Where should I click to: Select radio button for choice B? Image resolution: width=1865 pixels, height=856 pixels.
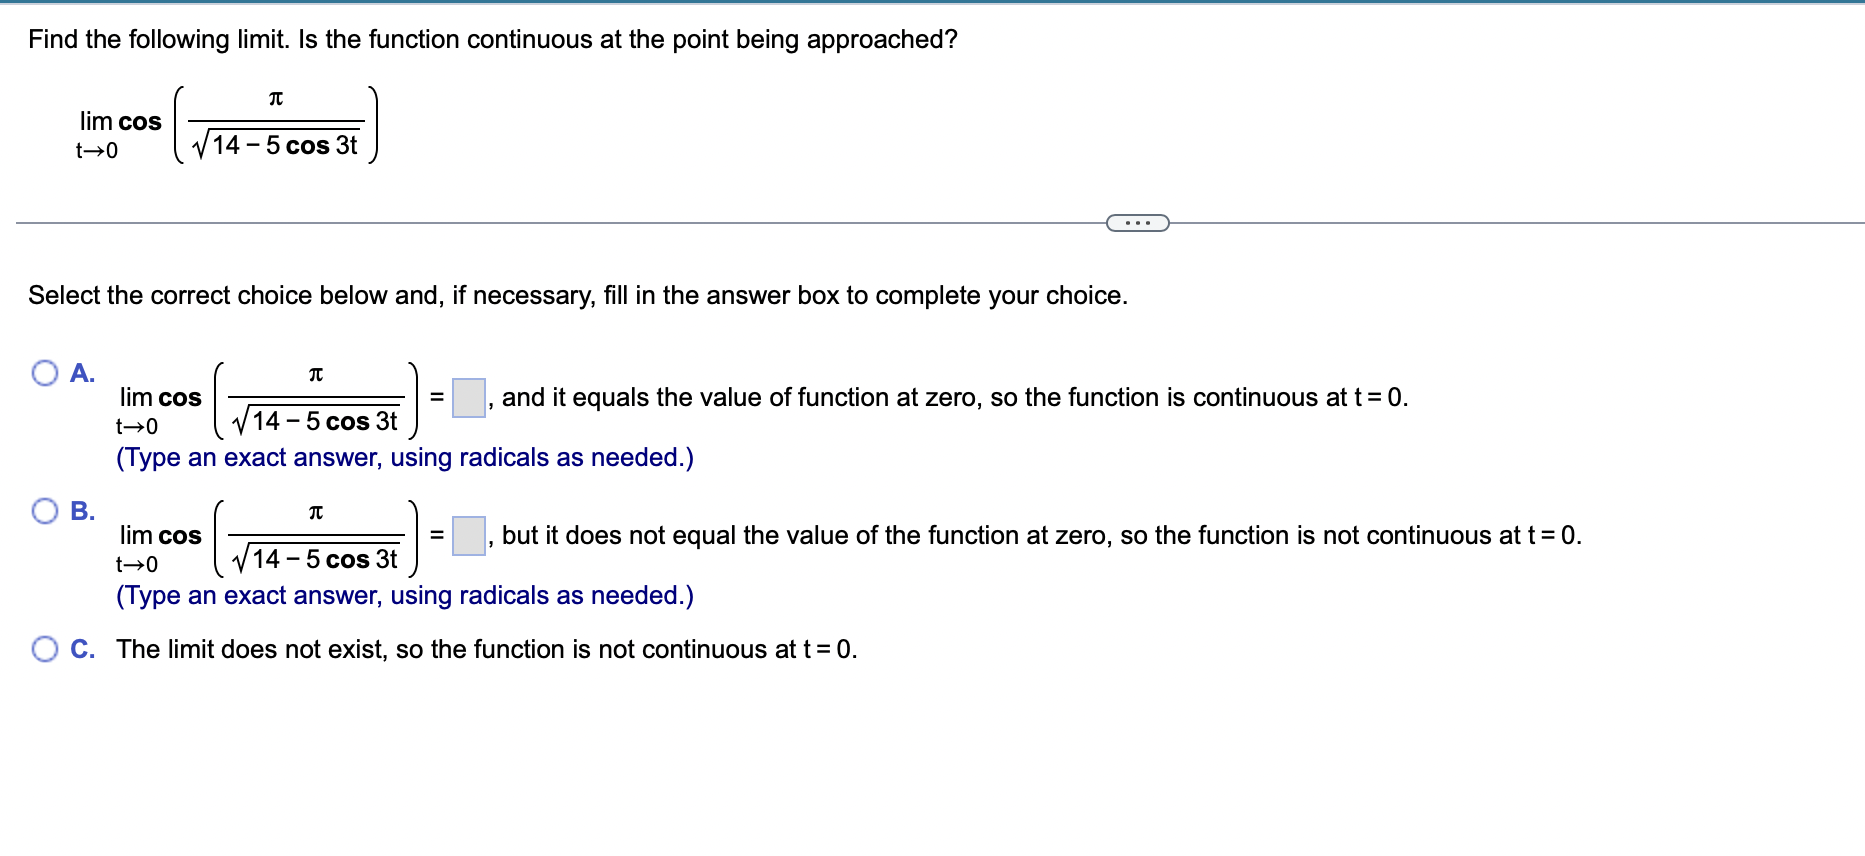(44, 511)
